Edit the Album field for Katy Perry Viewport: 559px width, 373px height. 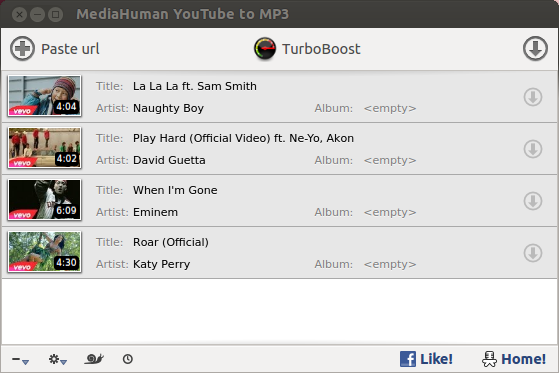(390, 264)
